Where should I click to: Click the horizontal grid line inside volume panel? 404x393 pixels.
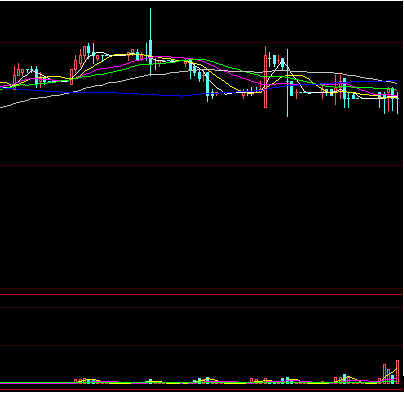[x=202, y=346]
